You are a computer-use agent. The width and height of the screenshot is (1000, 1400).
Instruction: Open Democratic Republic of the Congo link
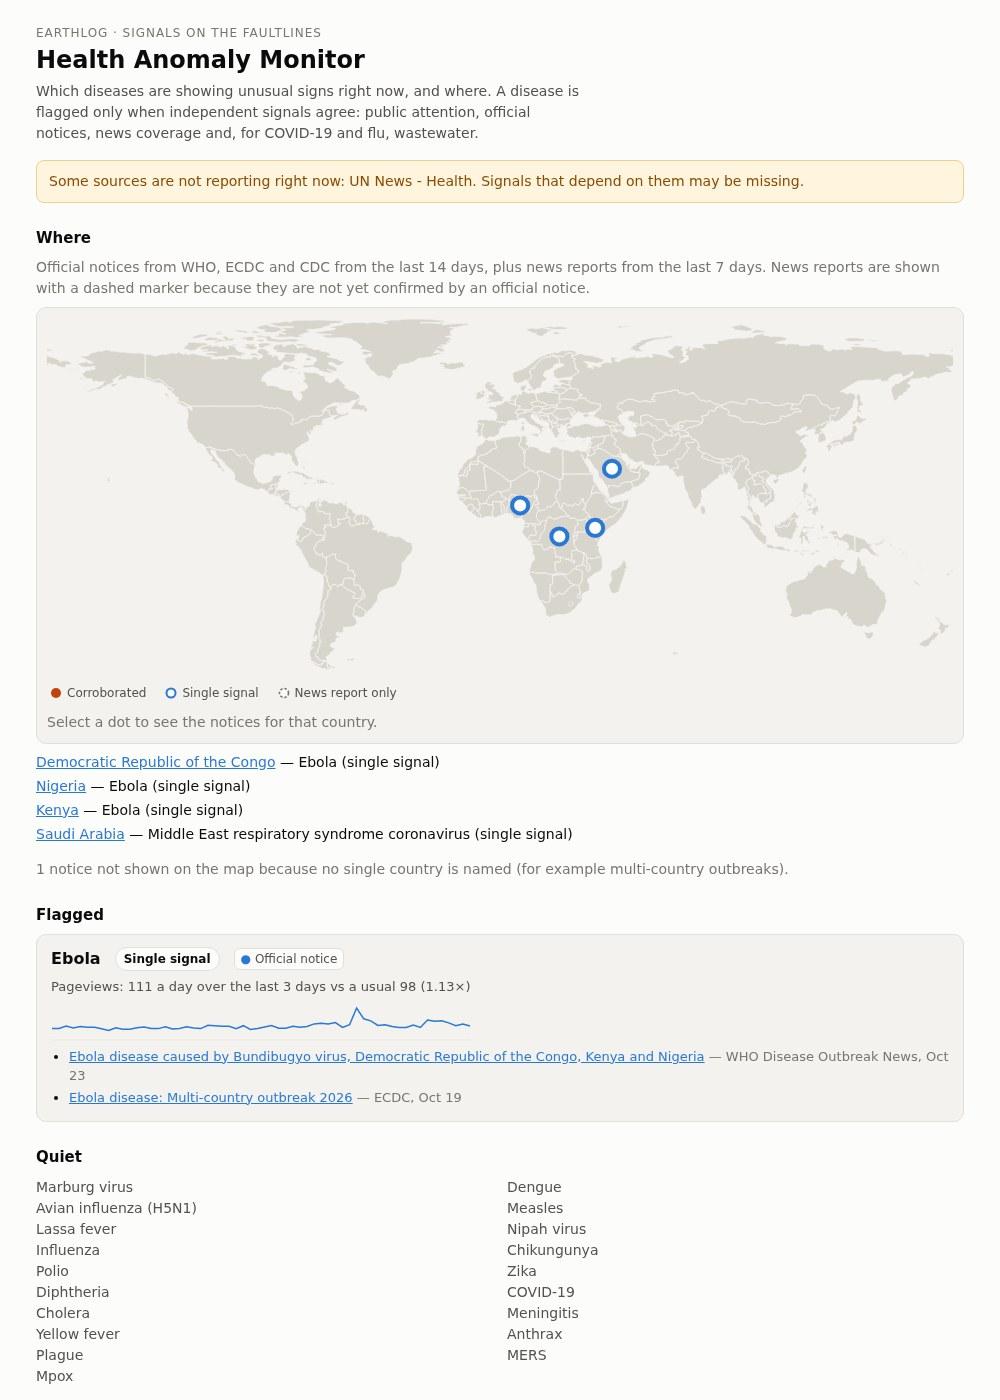[x=155, y=762]
